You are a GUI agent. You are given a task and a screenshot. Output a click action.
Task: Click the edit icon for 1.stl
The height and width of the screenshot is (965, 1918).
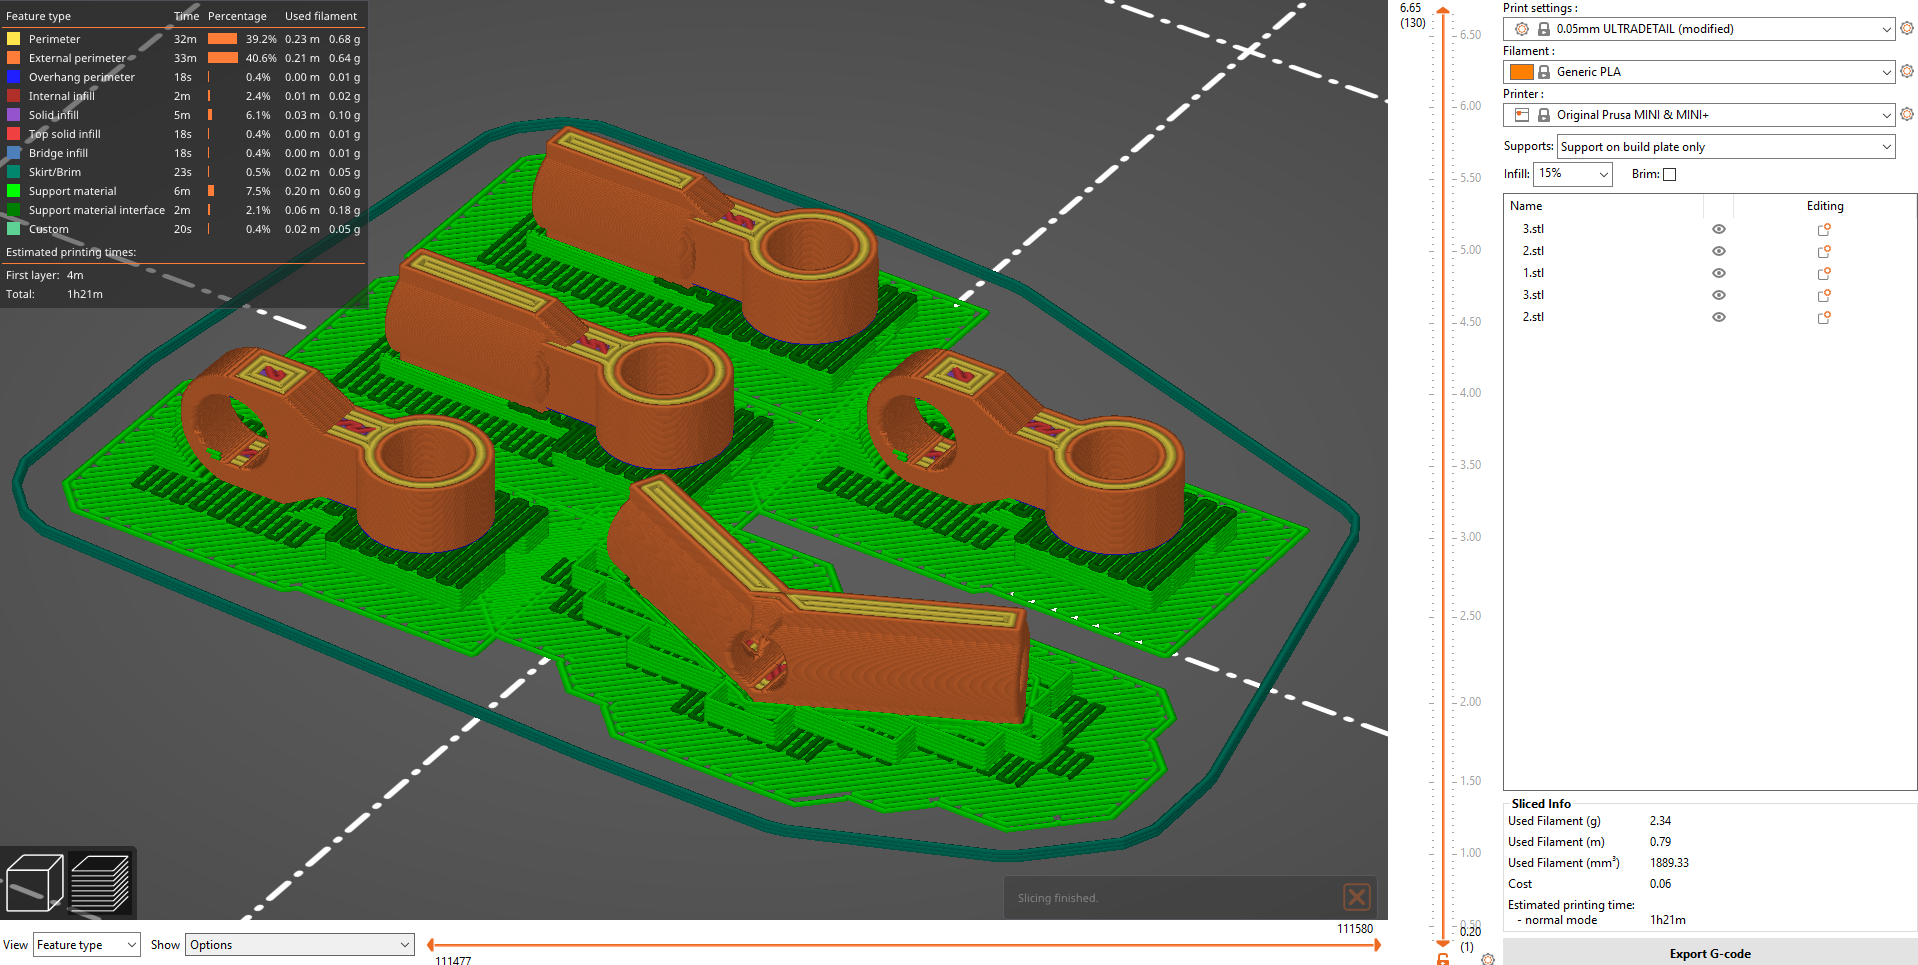1824,273
